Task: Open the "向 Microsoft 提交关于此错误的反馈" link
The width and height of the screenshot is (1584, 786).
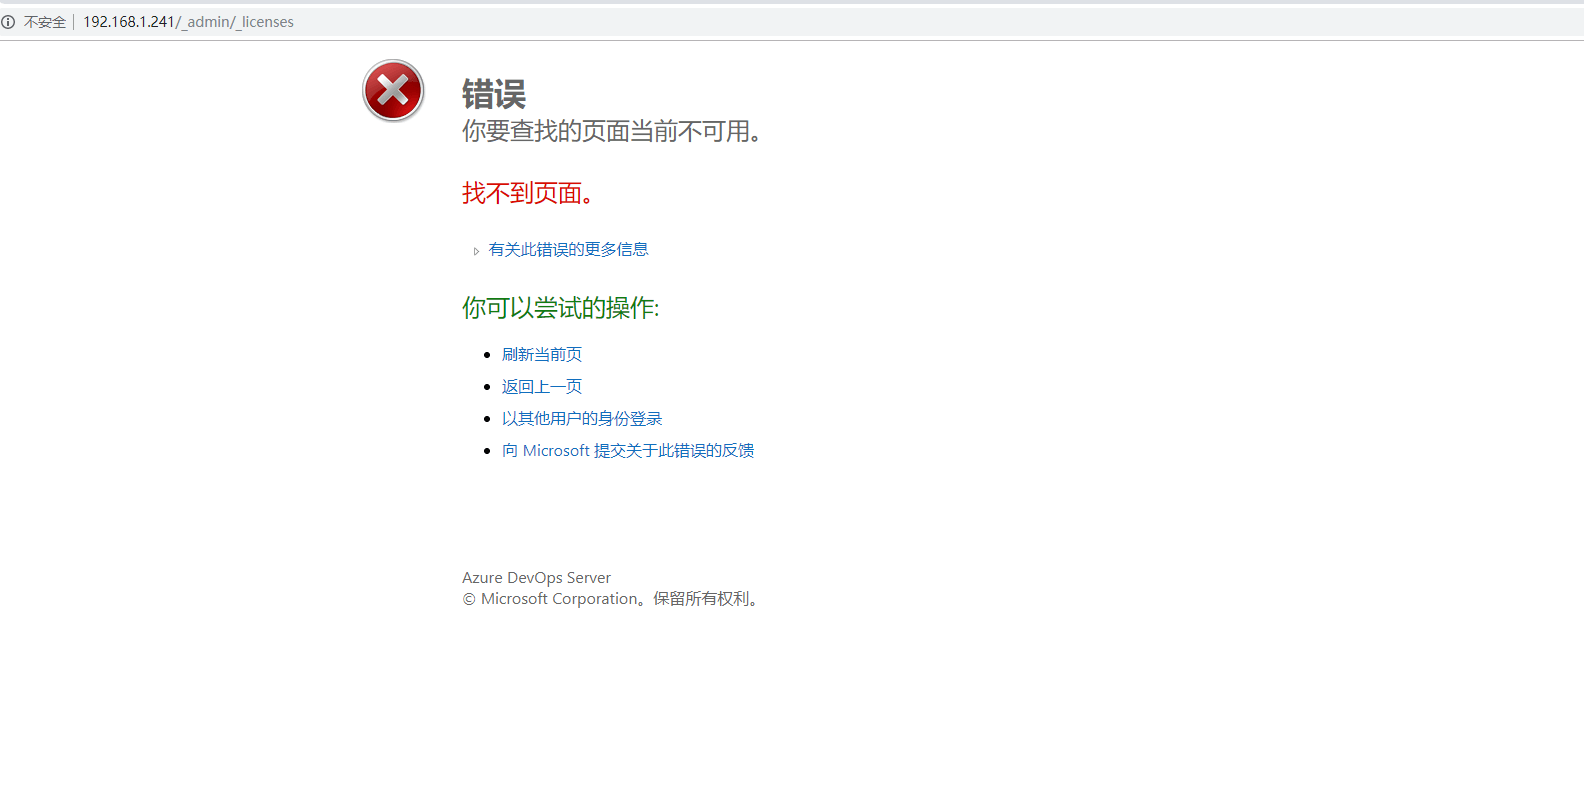Action: pos(628,451)
